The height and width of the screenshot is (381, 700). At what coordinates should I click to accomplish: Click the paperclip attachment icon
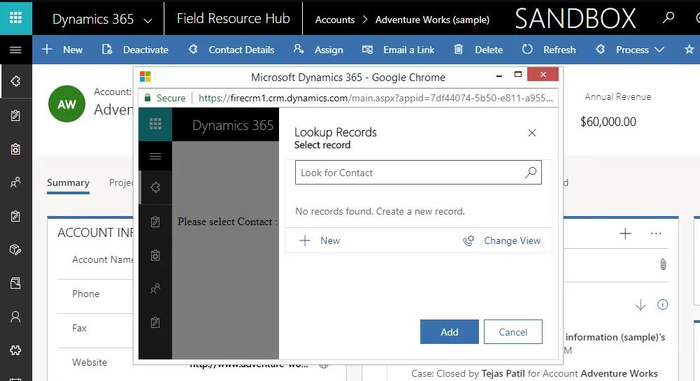(663, 264)
